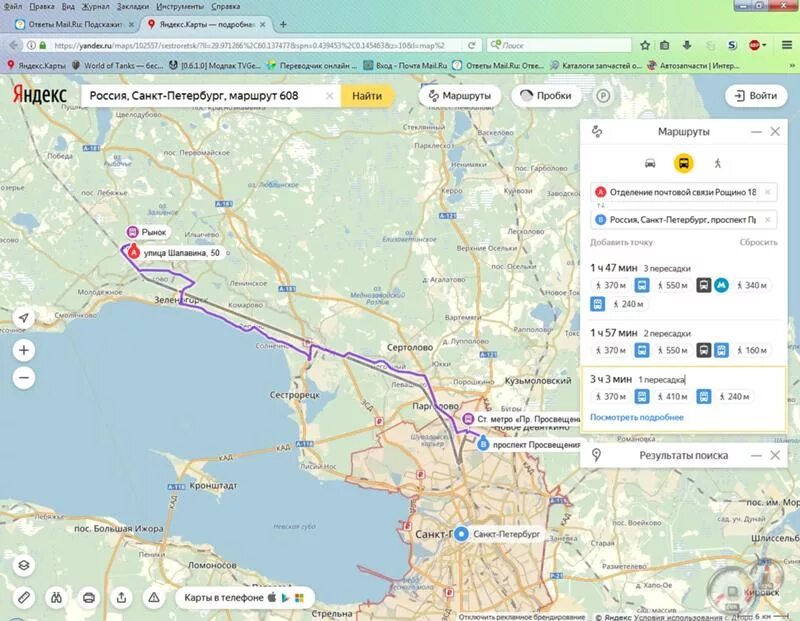
Task: Select the 1 ч 57 мин route option
Action: pos(683,343)
